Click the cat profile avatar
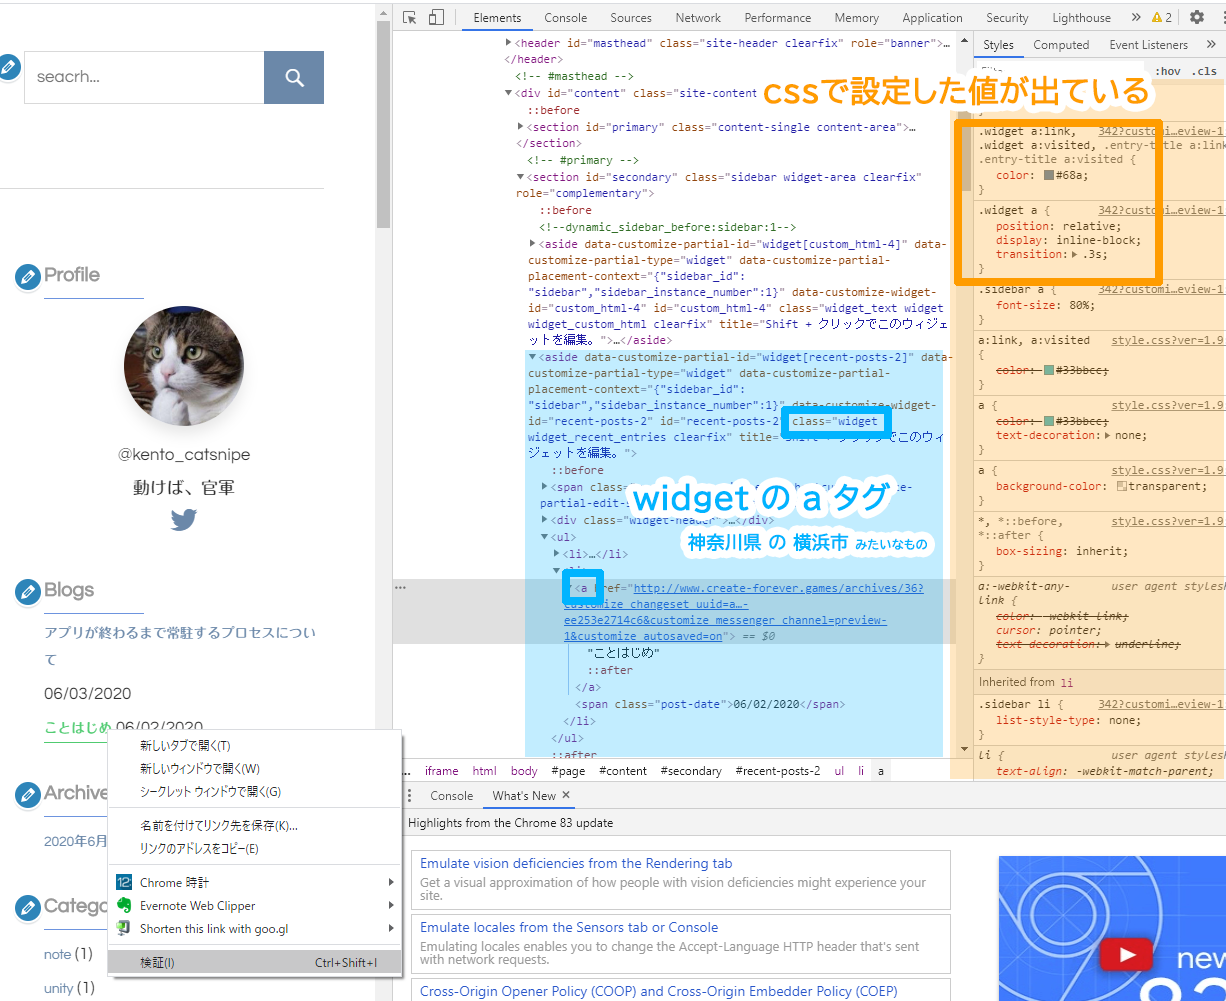The image size is (1226, 1001). [183, 366]
